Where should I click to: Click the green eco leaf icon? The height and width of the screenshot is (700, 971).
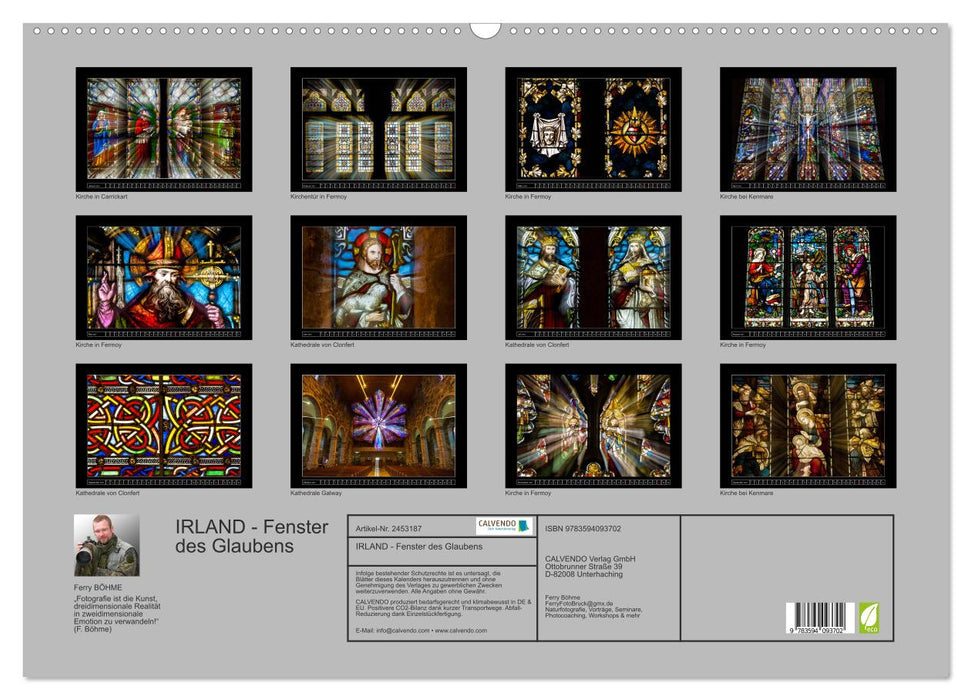(868, 618)
